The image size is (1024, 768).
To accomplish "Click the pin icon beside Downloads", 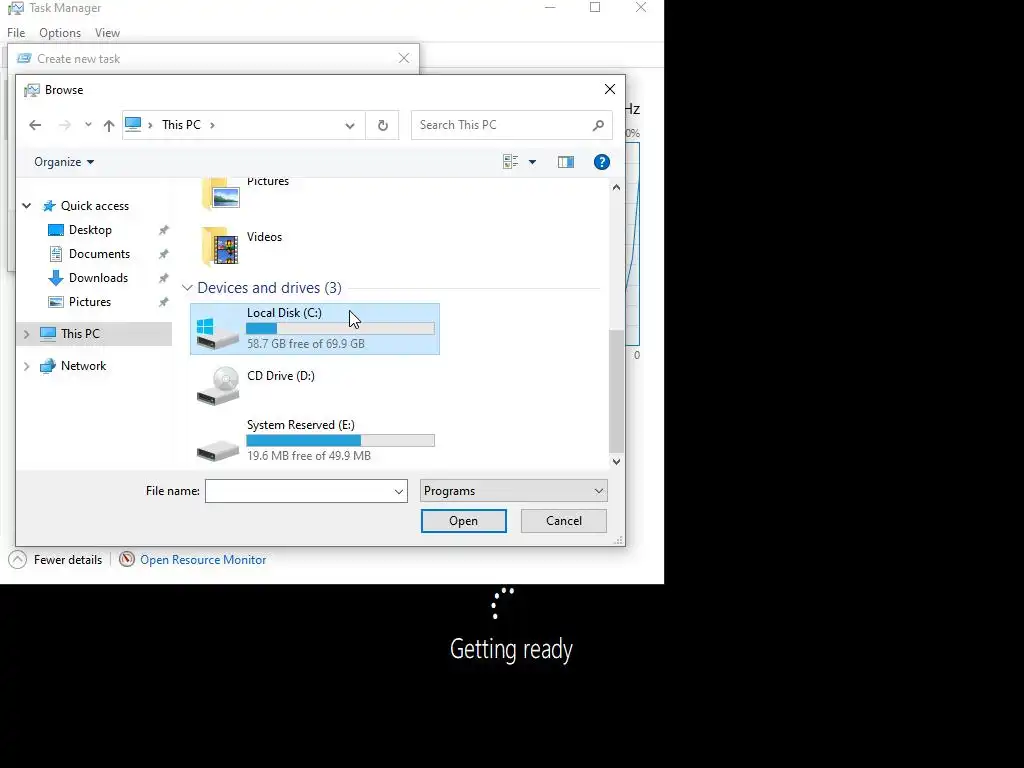I will point(164,278).
